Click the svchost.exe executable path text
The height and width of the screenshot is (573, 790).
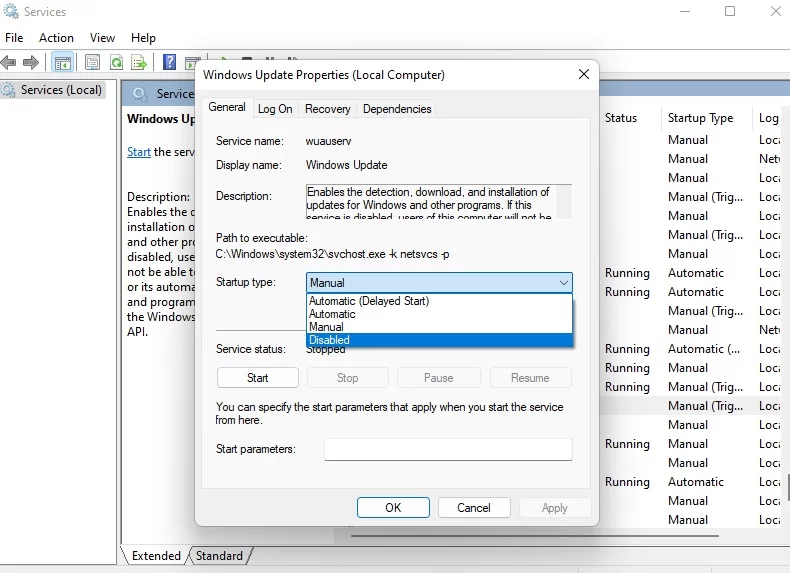[x=333, y=254]
